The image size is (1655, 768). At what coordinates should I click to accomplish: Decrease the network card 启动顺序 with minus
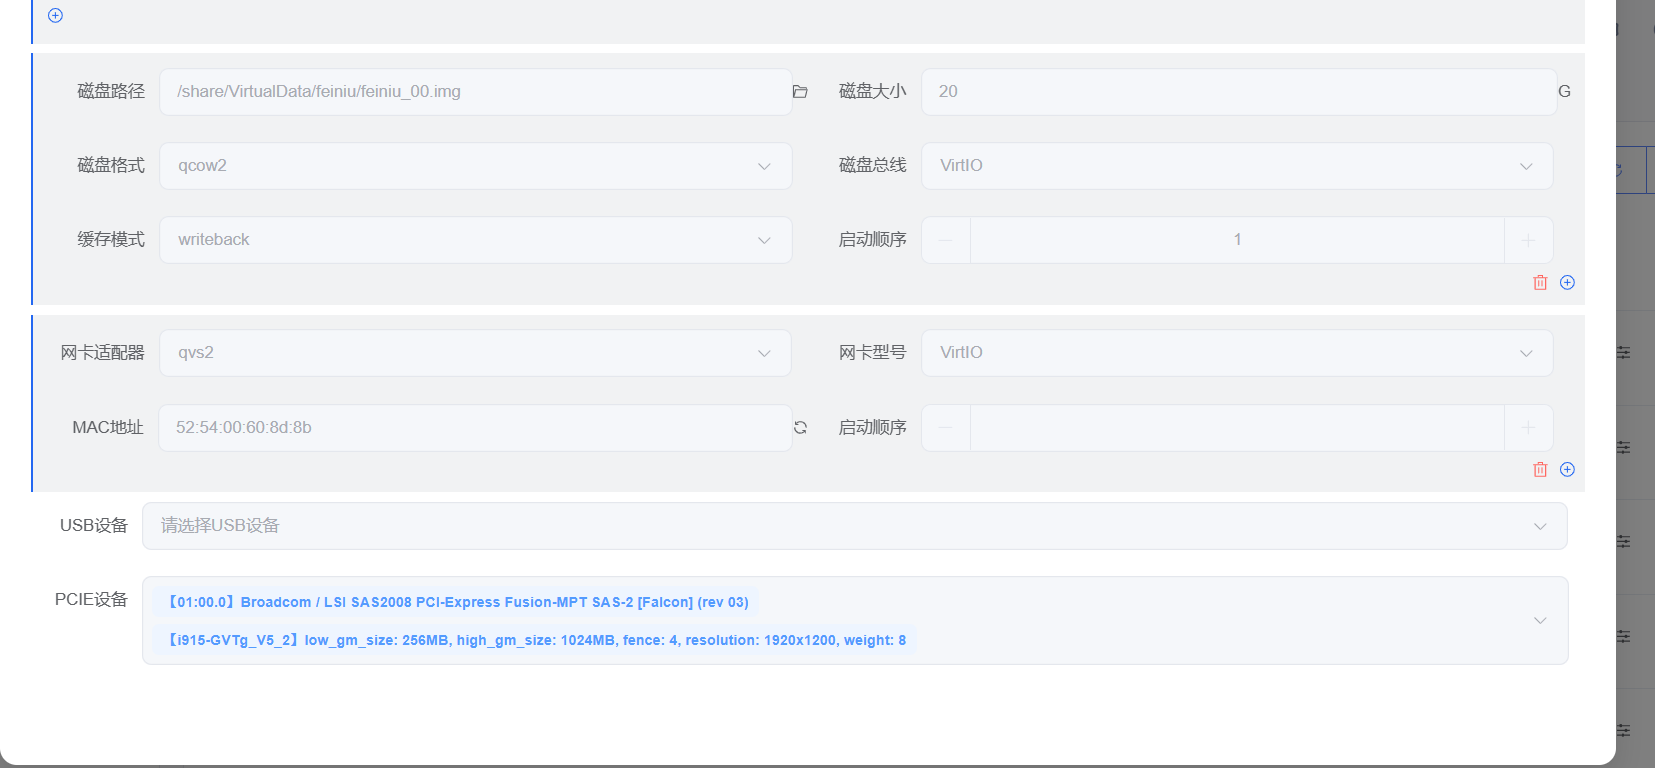(x=946, y=428)
